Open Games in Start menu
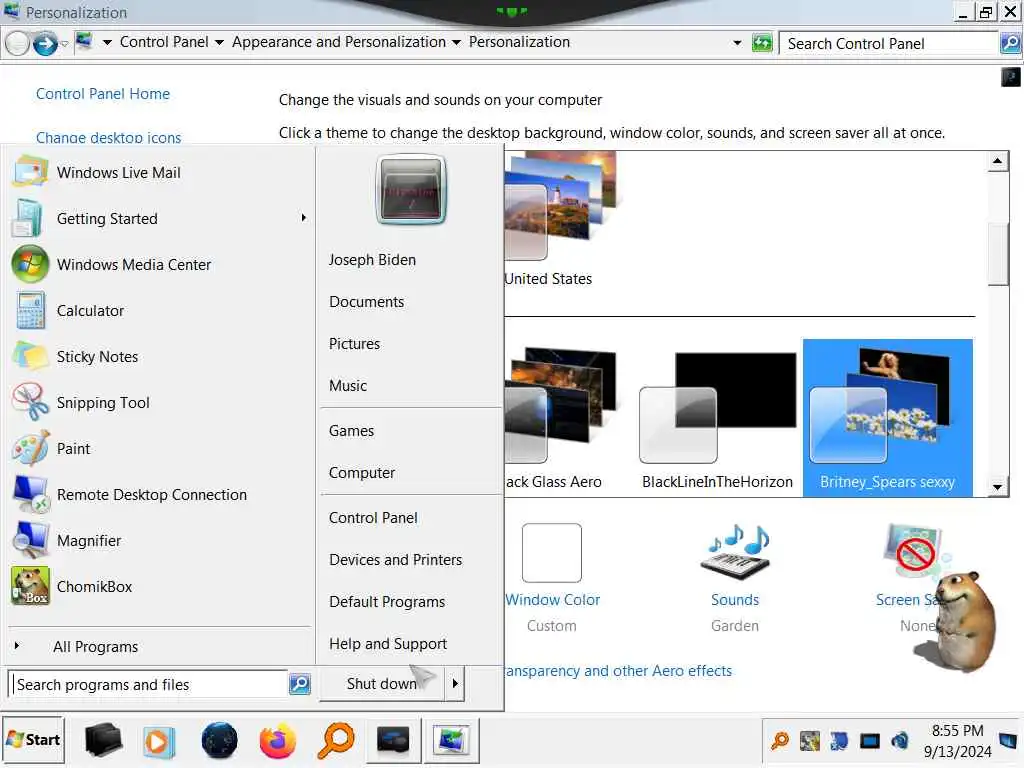Screen dimensions: 1024x768 point(351,431)
